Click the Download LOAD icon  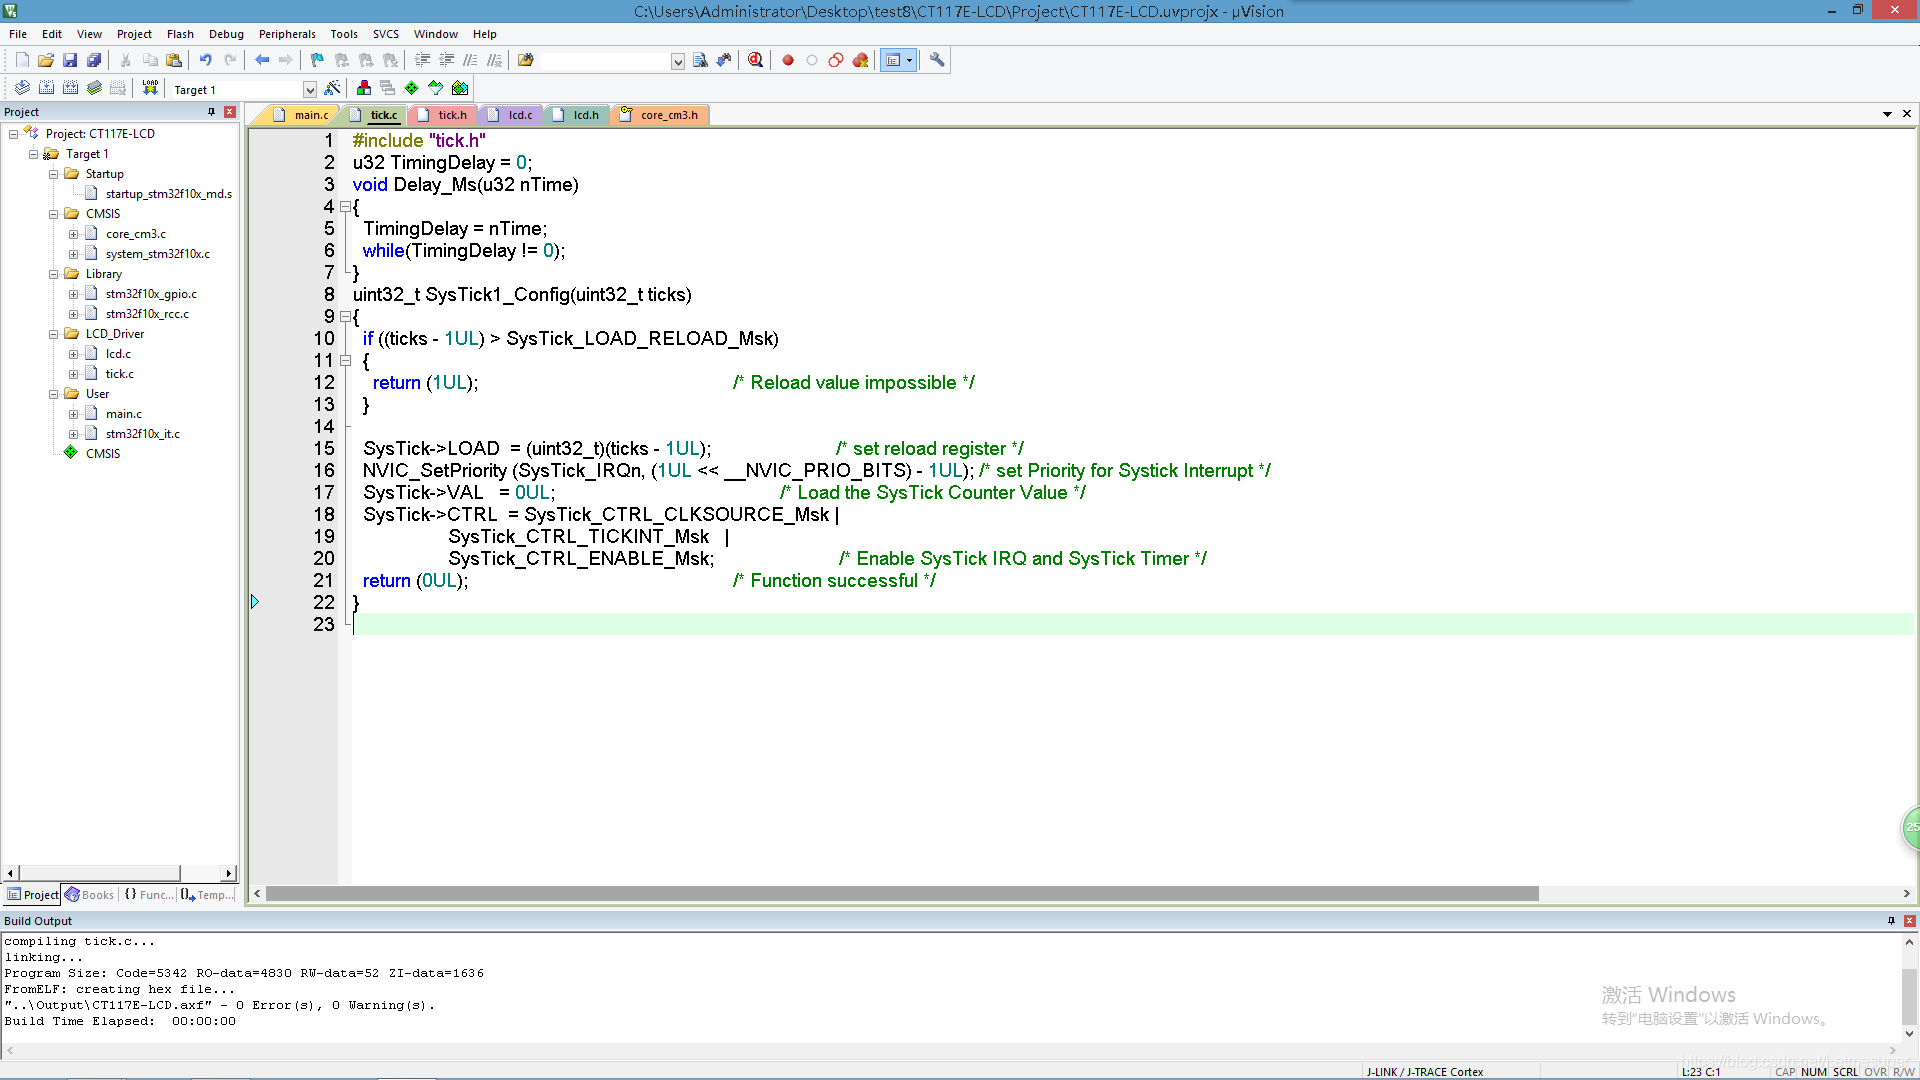[150, 88]
